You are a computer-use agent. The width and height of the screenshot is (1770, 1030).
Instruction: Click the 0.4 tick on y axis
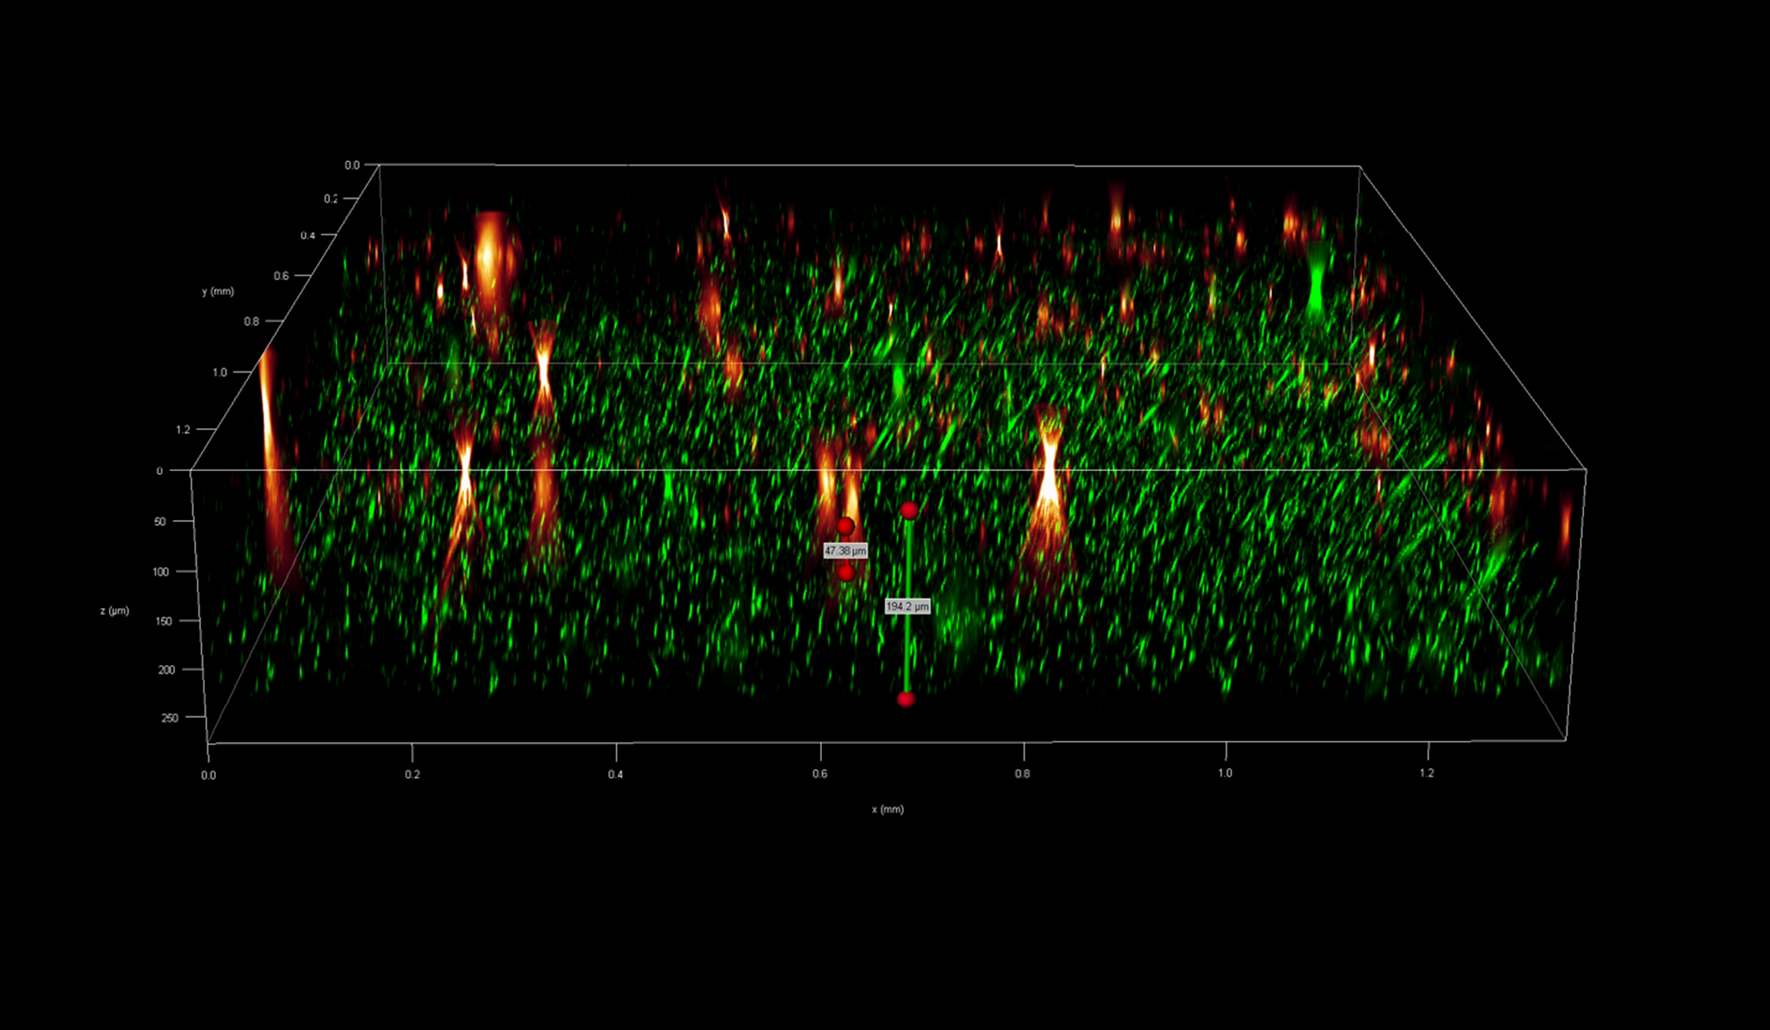click(308, 236)
